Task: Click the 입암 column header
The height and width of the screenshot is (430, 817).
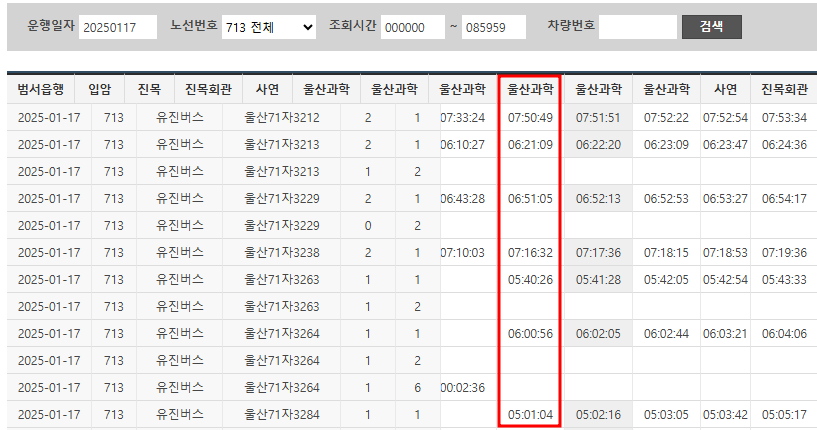Action: pos(100,90)
